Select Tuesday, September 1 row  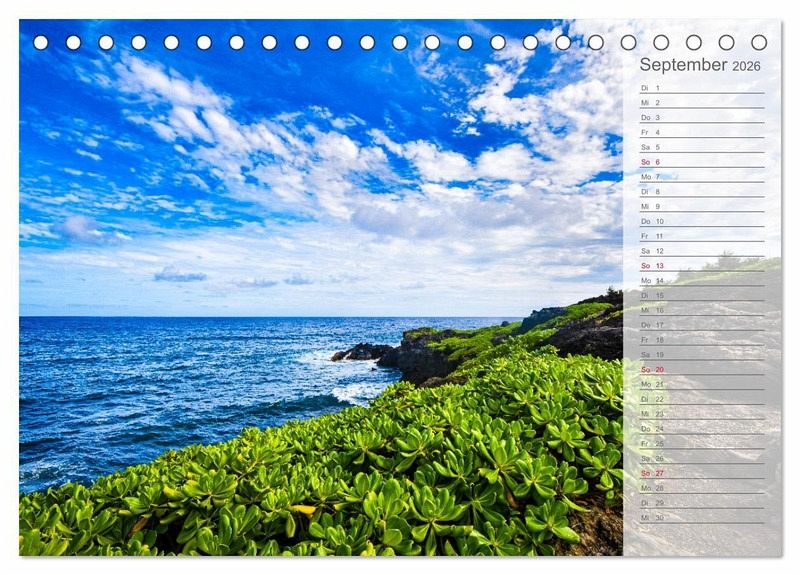pos(700,88)
